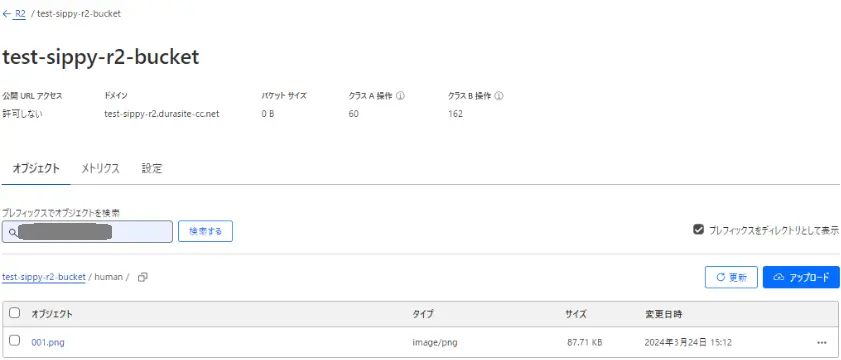Switch to the オブジェクト tab
The height and width of the screenshot is (360, 841).
[36, 168]
